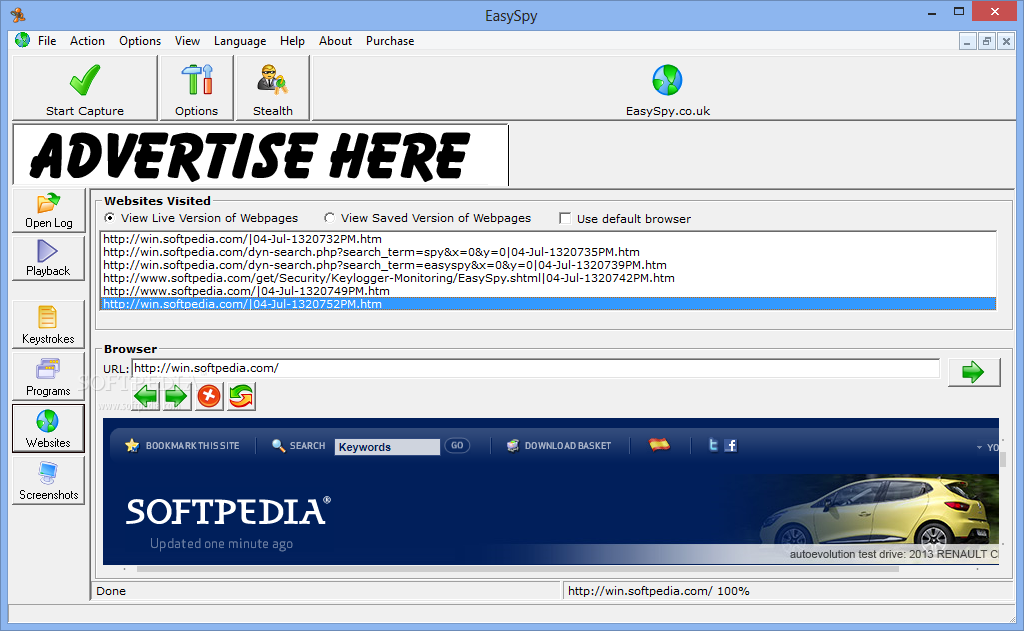Click the Spanish flag icon

coord(659,445)
